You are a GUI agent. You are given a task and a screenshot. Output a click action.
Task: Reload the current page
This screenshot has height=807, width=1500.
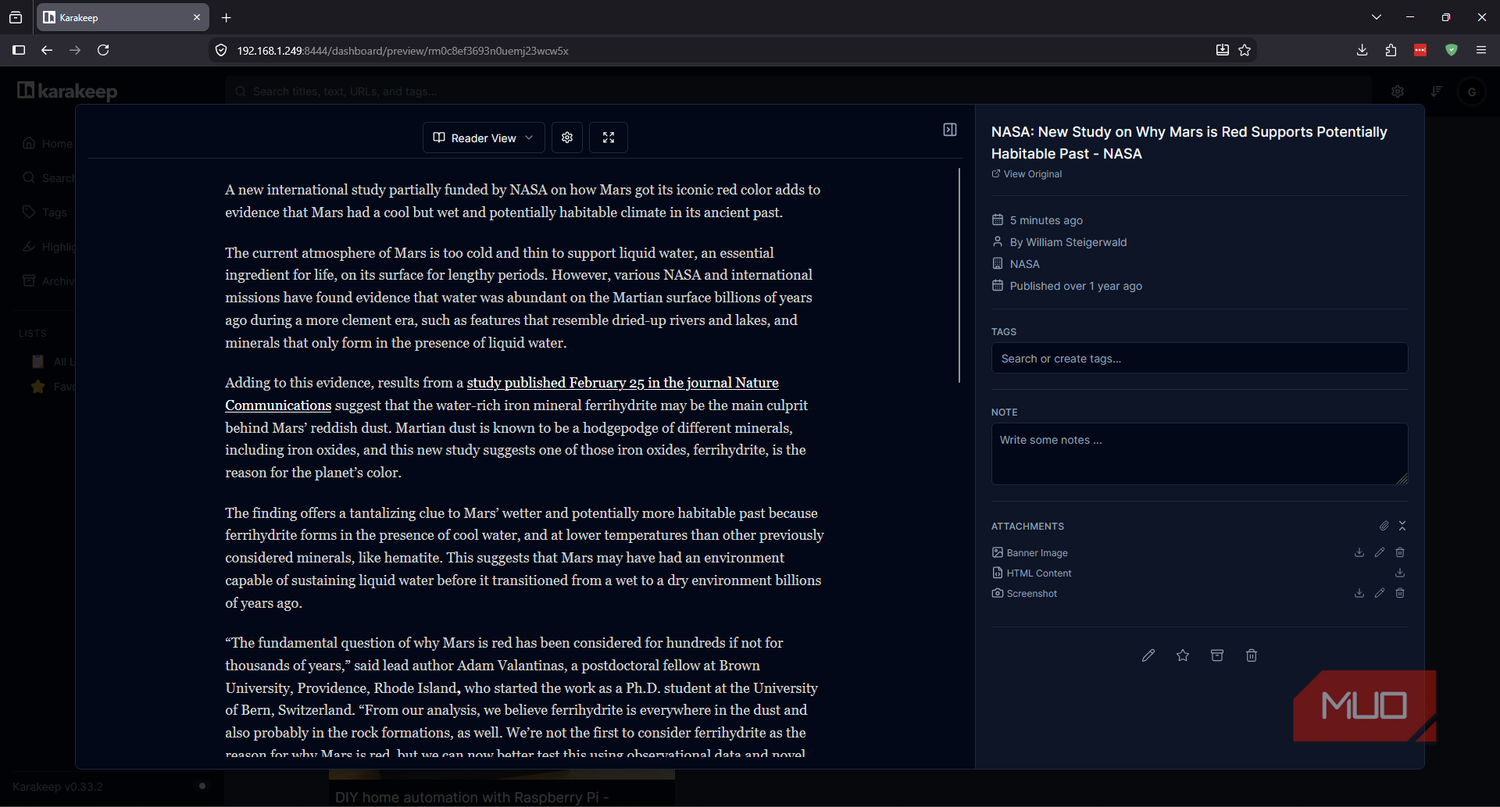pos(103,50)
